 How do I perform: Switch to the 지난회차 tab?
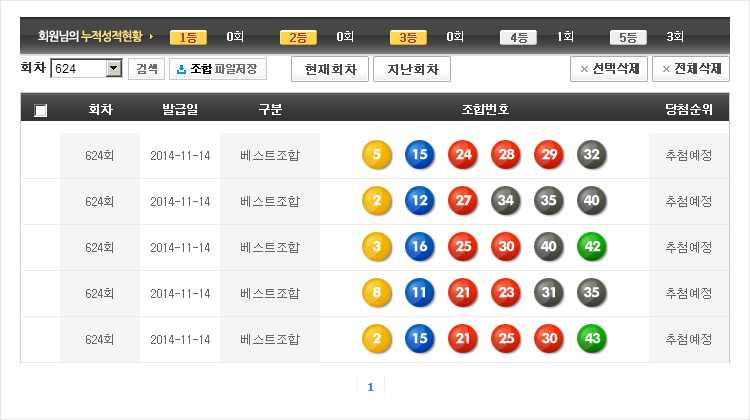coord(412,69)
